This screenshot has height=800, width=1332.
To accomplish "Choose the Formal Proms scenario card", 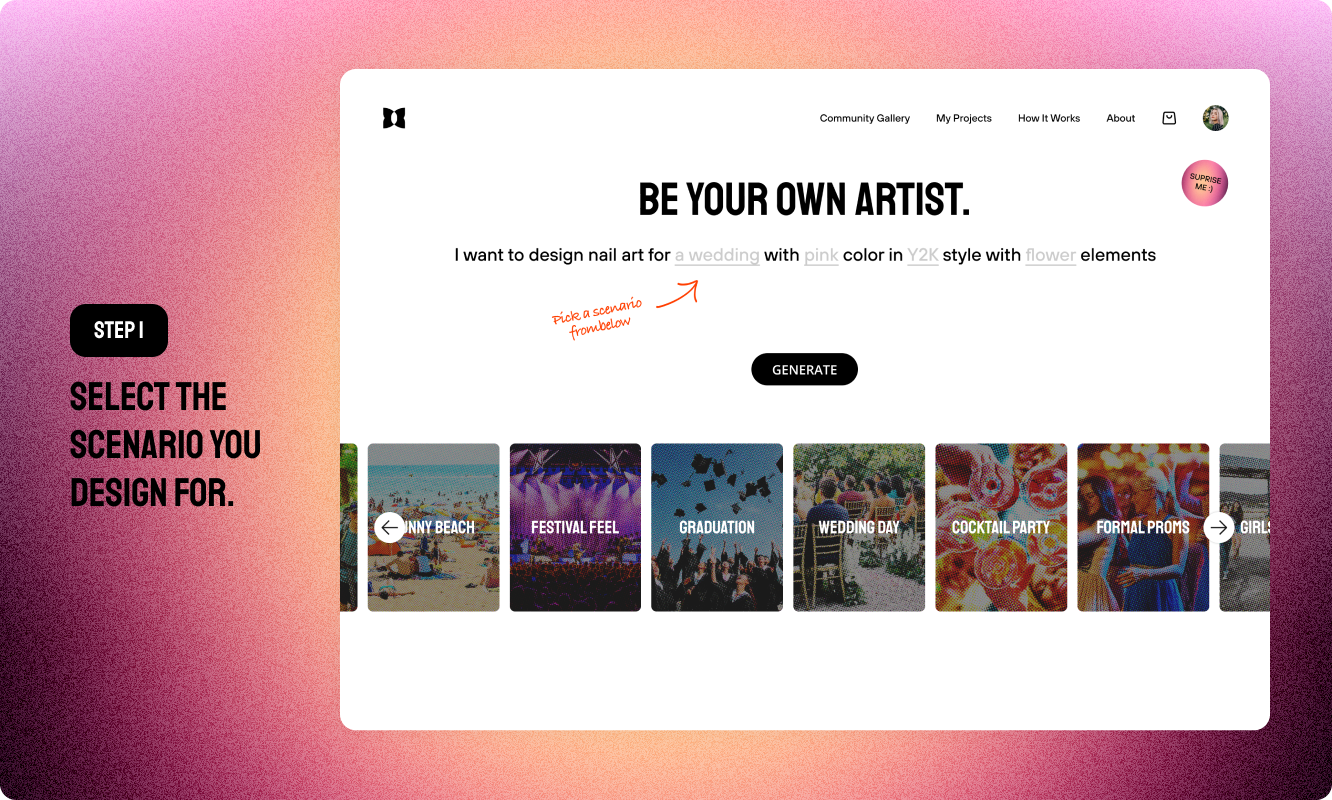I will point(1143,527).
